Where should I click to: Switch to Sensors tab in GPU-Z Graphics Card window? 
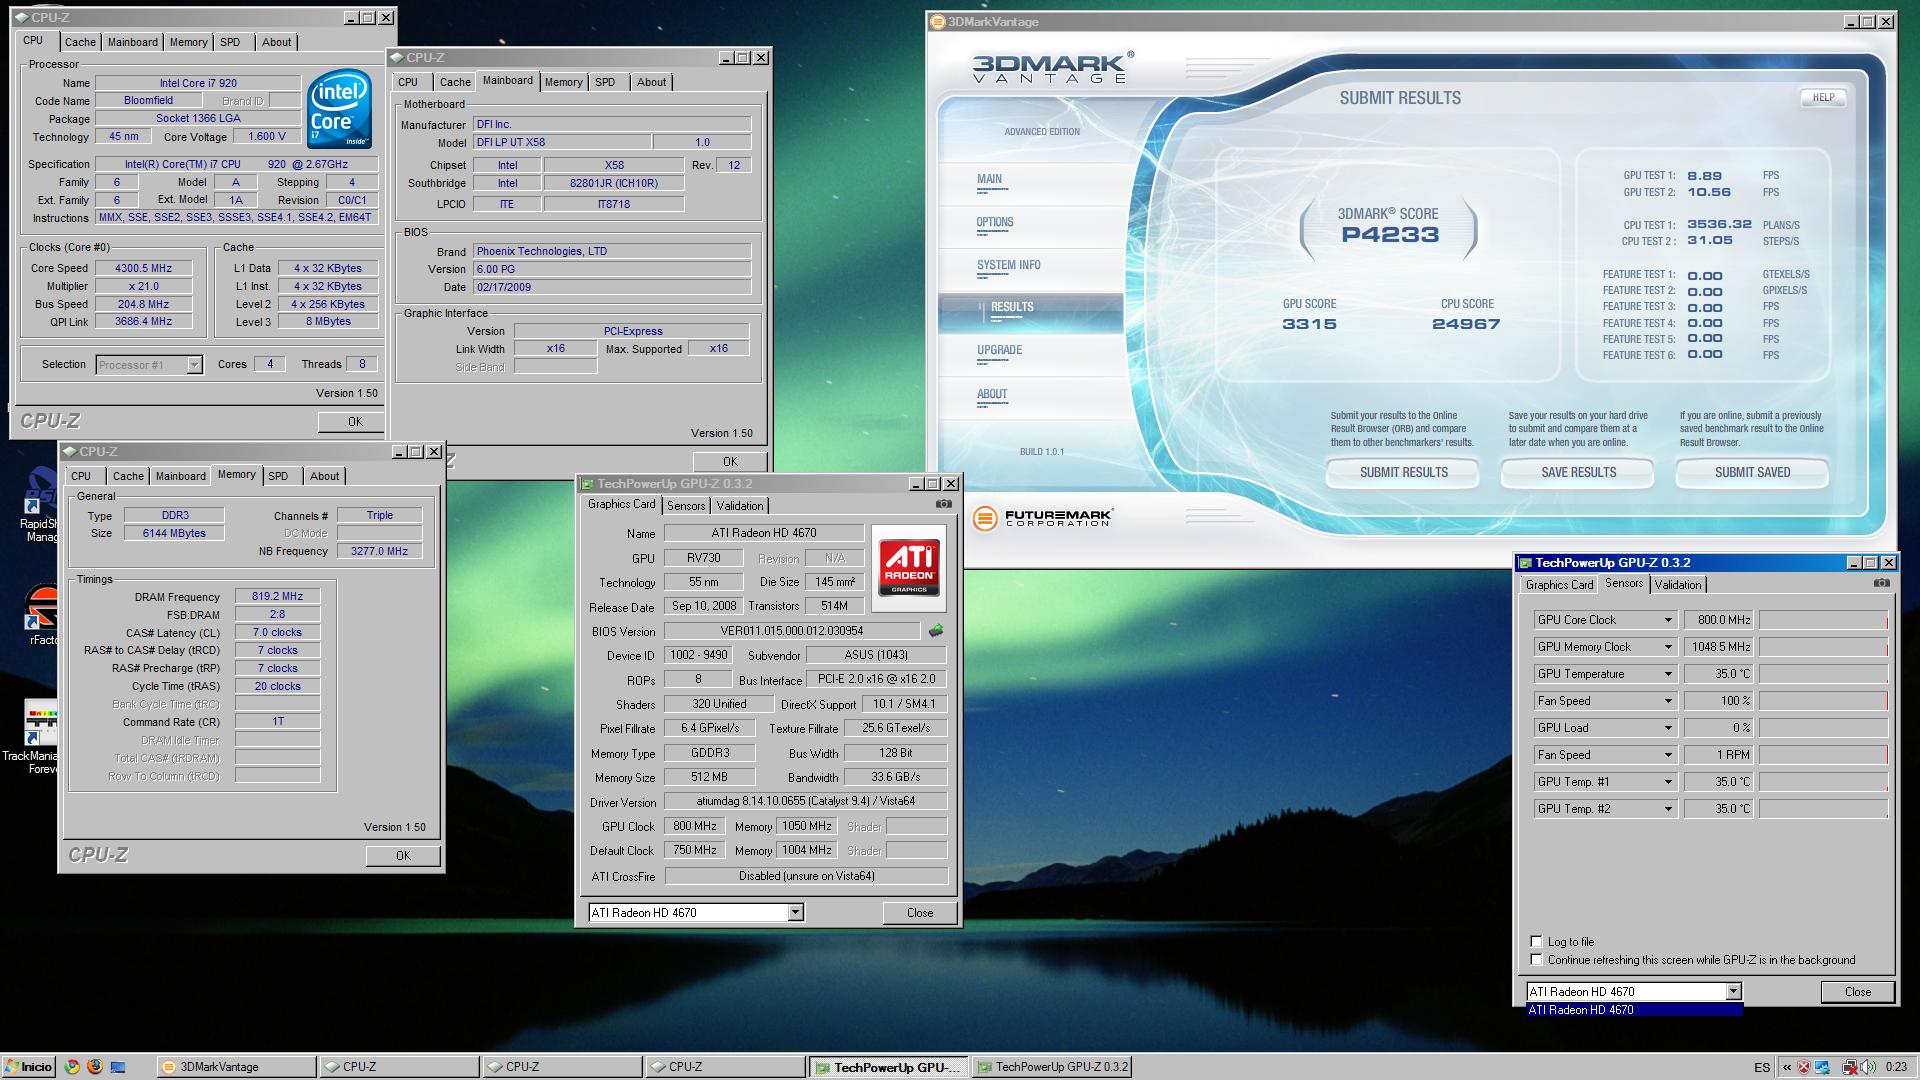pyautogui.click(x=686, y=506)
